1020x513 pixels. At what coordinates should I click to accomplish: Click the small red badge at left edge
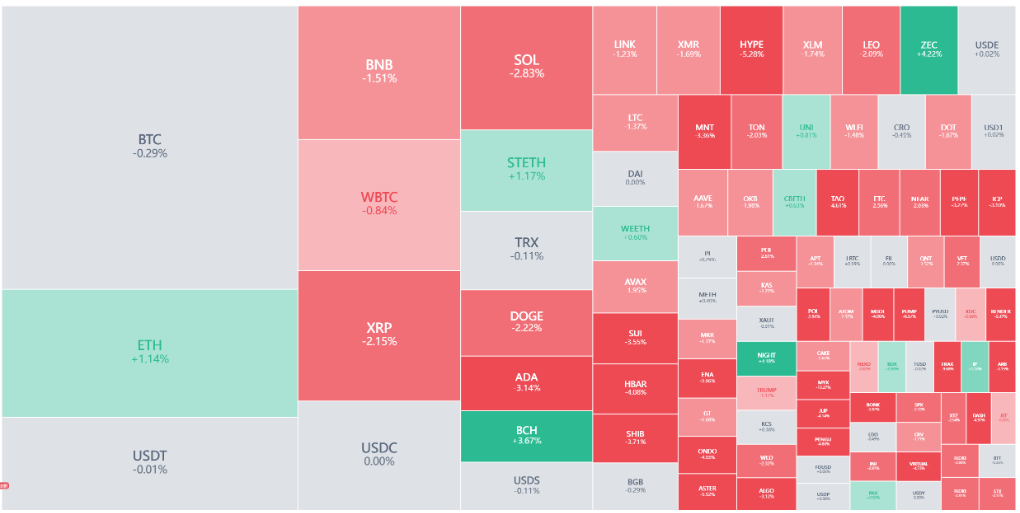[4, 485]
